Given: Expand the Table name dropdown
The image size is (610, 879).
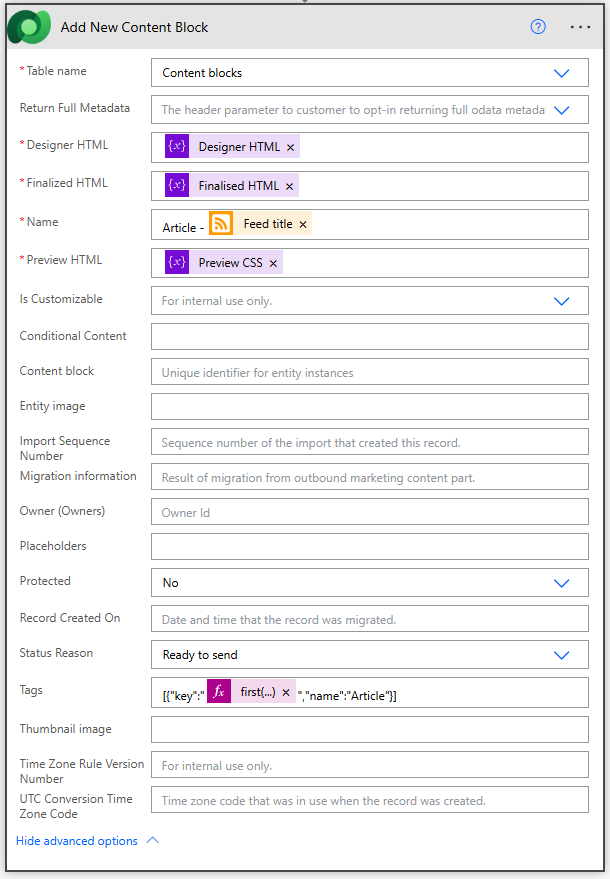Looking at the screenshot, I should point(561,73).
